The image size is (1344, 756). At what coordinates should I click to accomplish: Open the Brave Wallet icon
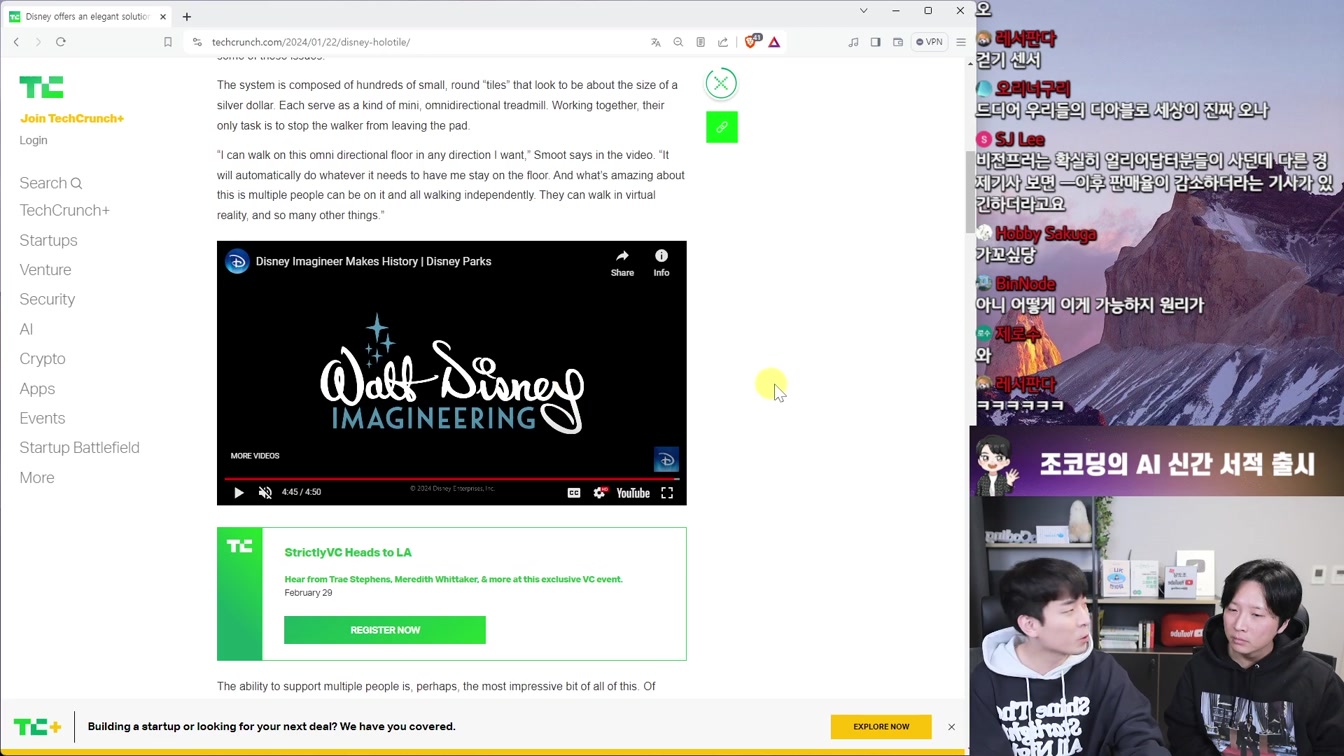898,42
